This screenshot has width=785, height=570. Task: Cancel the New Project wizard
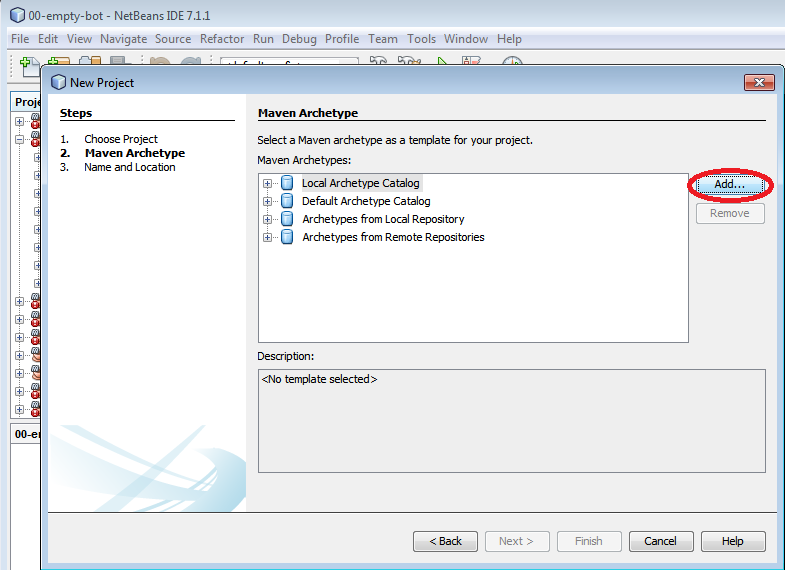coord(661,541)
